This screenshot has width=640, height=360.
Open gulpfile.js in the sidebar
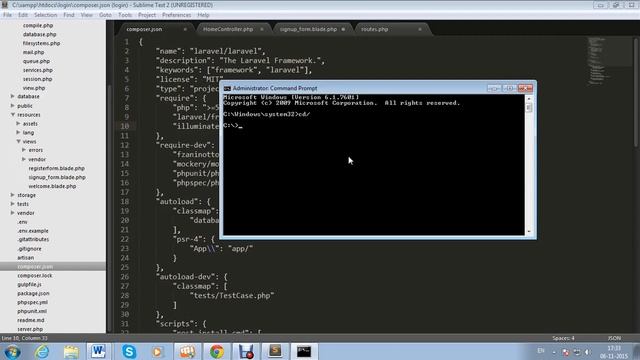pyautogui.click(x=29, y=284)
